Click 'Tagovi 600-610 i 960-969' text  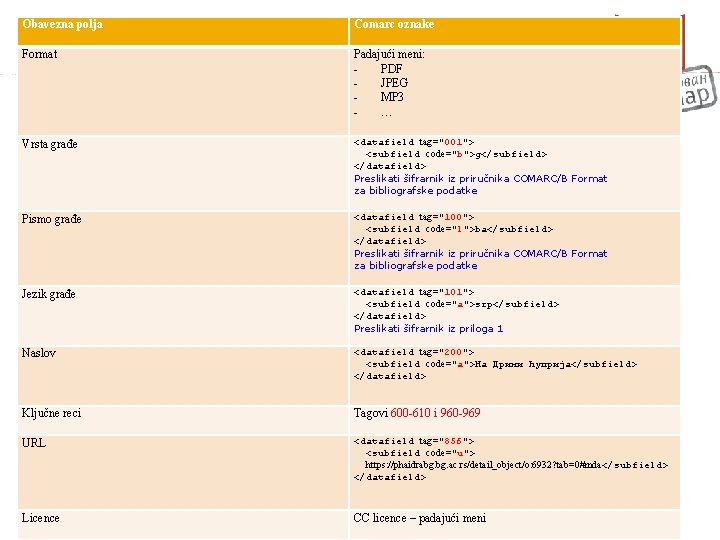click(x=417, y=413)
